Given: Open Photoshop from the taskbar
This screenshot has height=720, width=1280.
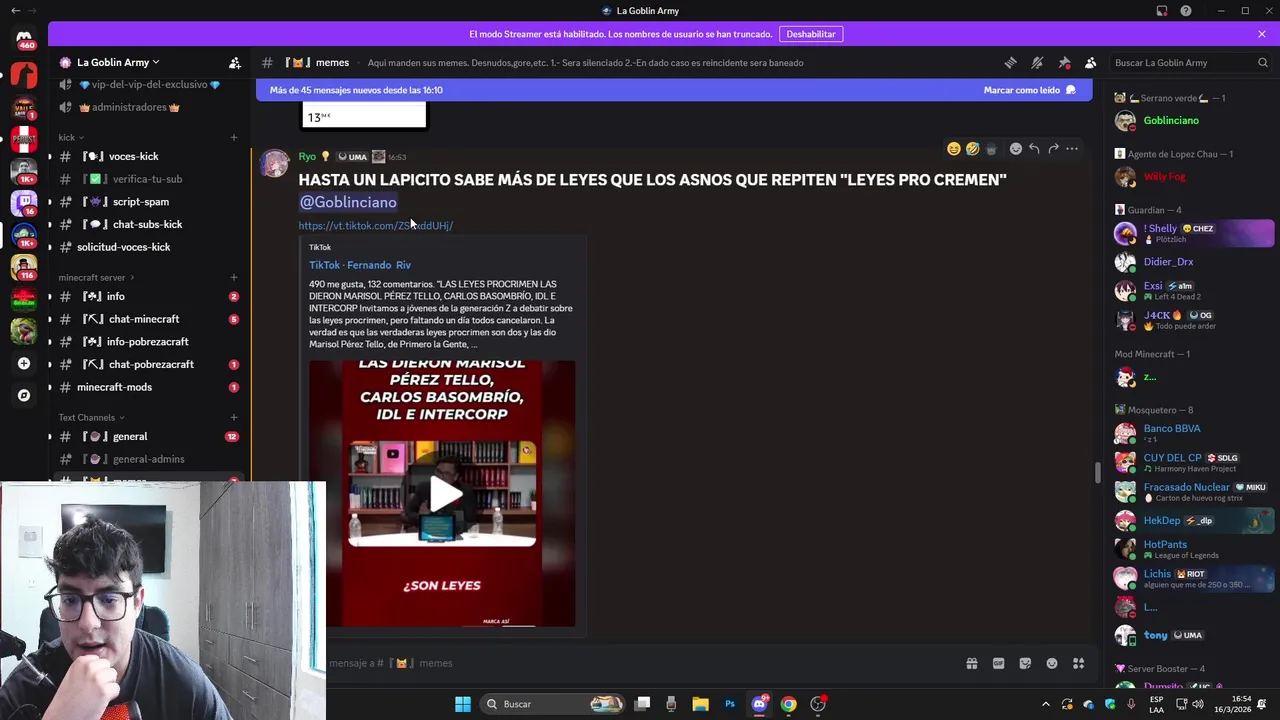Looking at the screenshot, I should click(x=730, y=704).
